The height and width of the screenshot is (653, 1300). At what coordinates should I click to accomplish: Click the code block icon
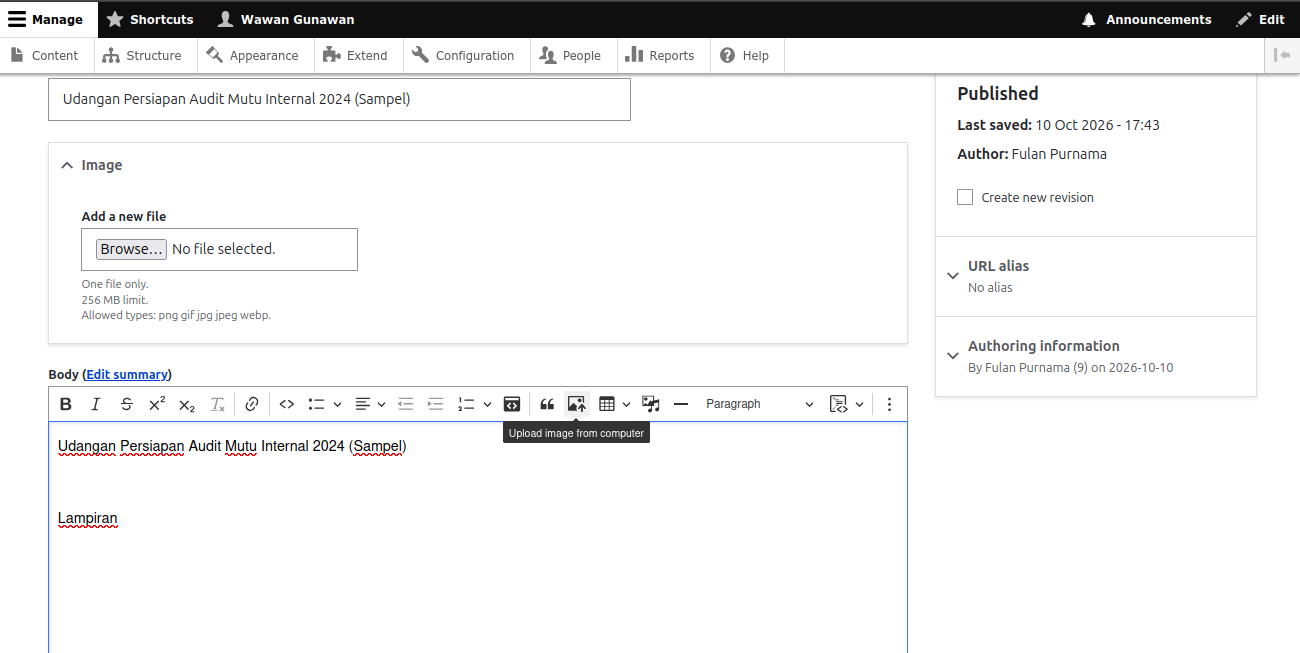click(839, 404)
